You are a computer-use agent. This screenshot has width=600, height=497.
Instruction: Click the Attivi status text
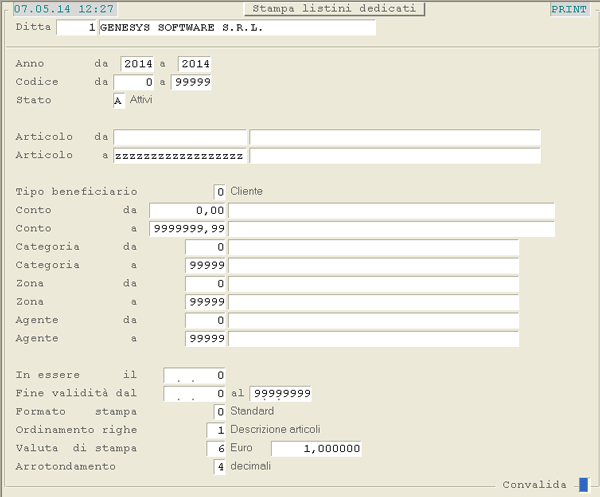click(141, 100)
